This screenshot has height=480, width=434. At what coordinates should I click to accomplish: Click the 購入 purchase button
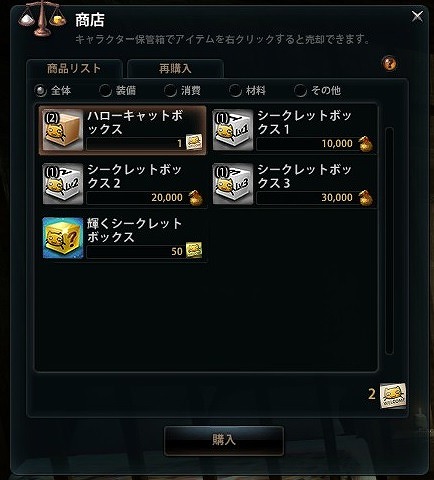tap(224, 440)
